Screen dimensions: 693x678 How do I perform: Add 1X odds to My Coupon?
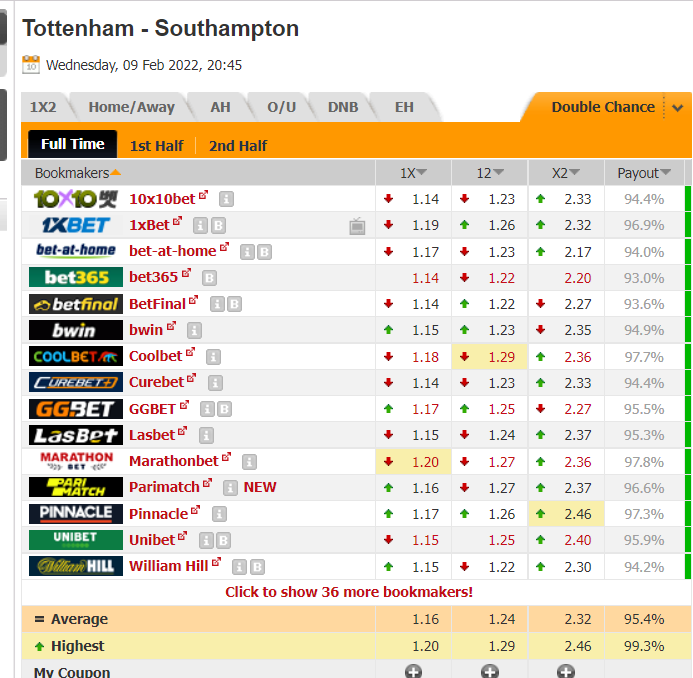[413, 671]
